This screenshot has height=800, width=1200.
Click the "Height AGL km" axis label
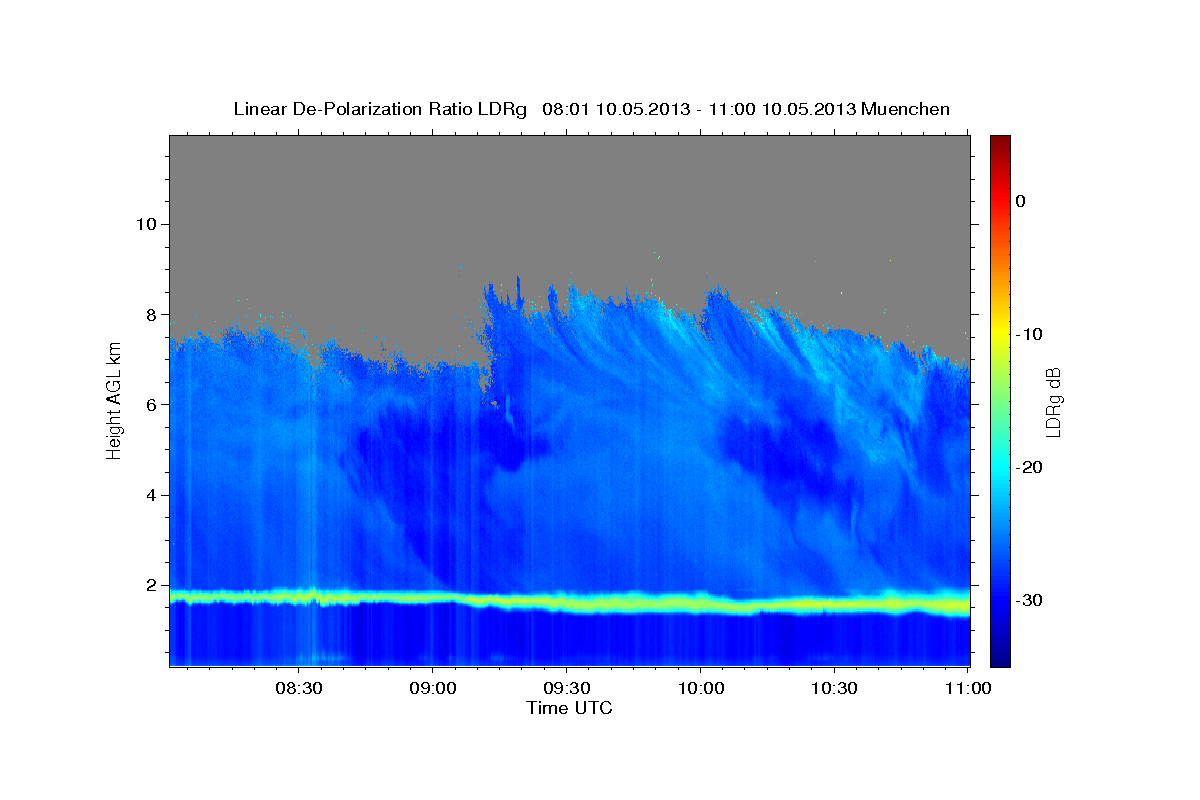click(x=114, y=399)
